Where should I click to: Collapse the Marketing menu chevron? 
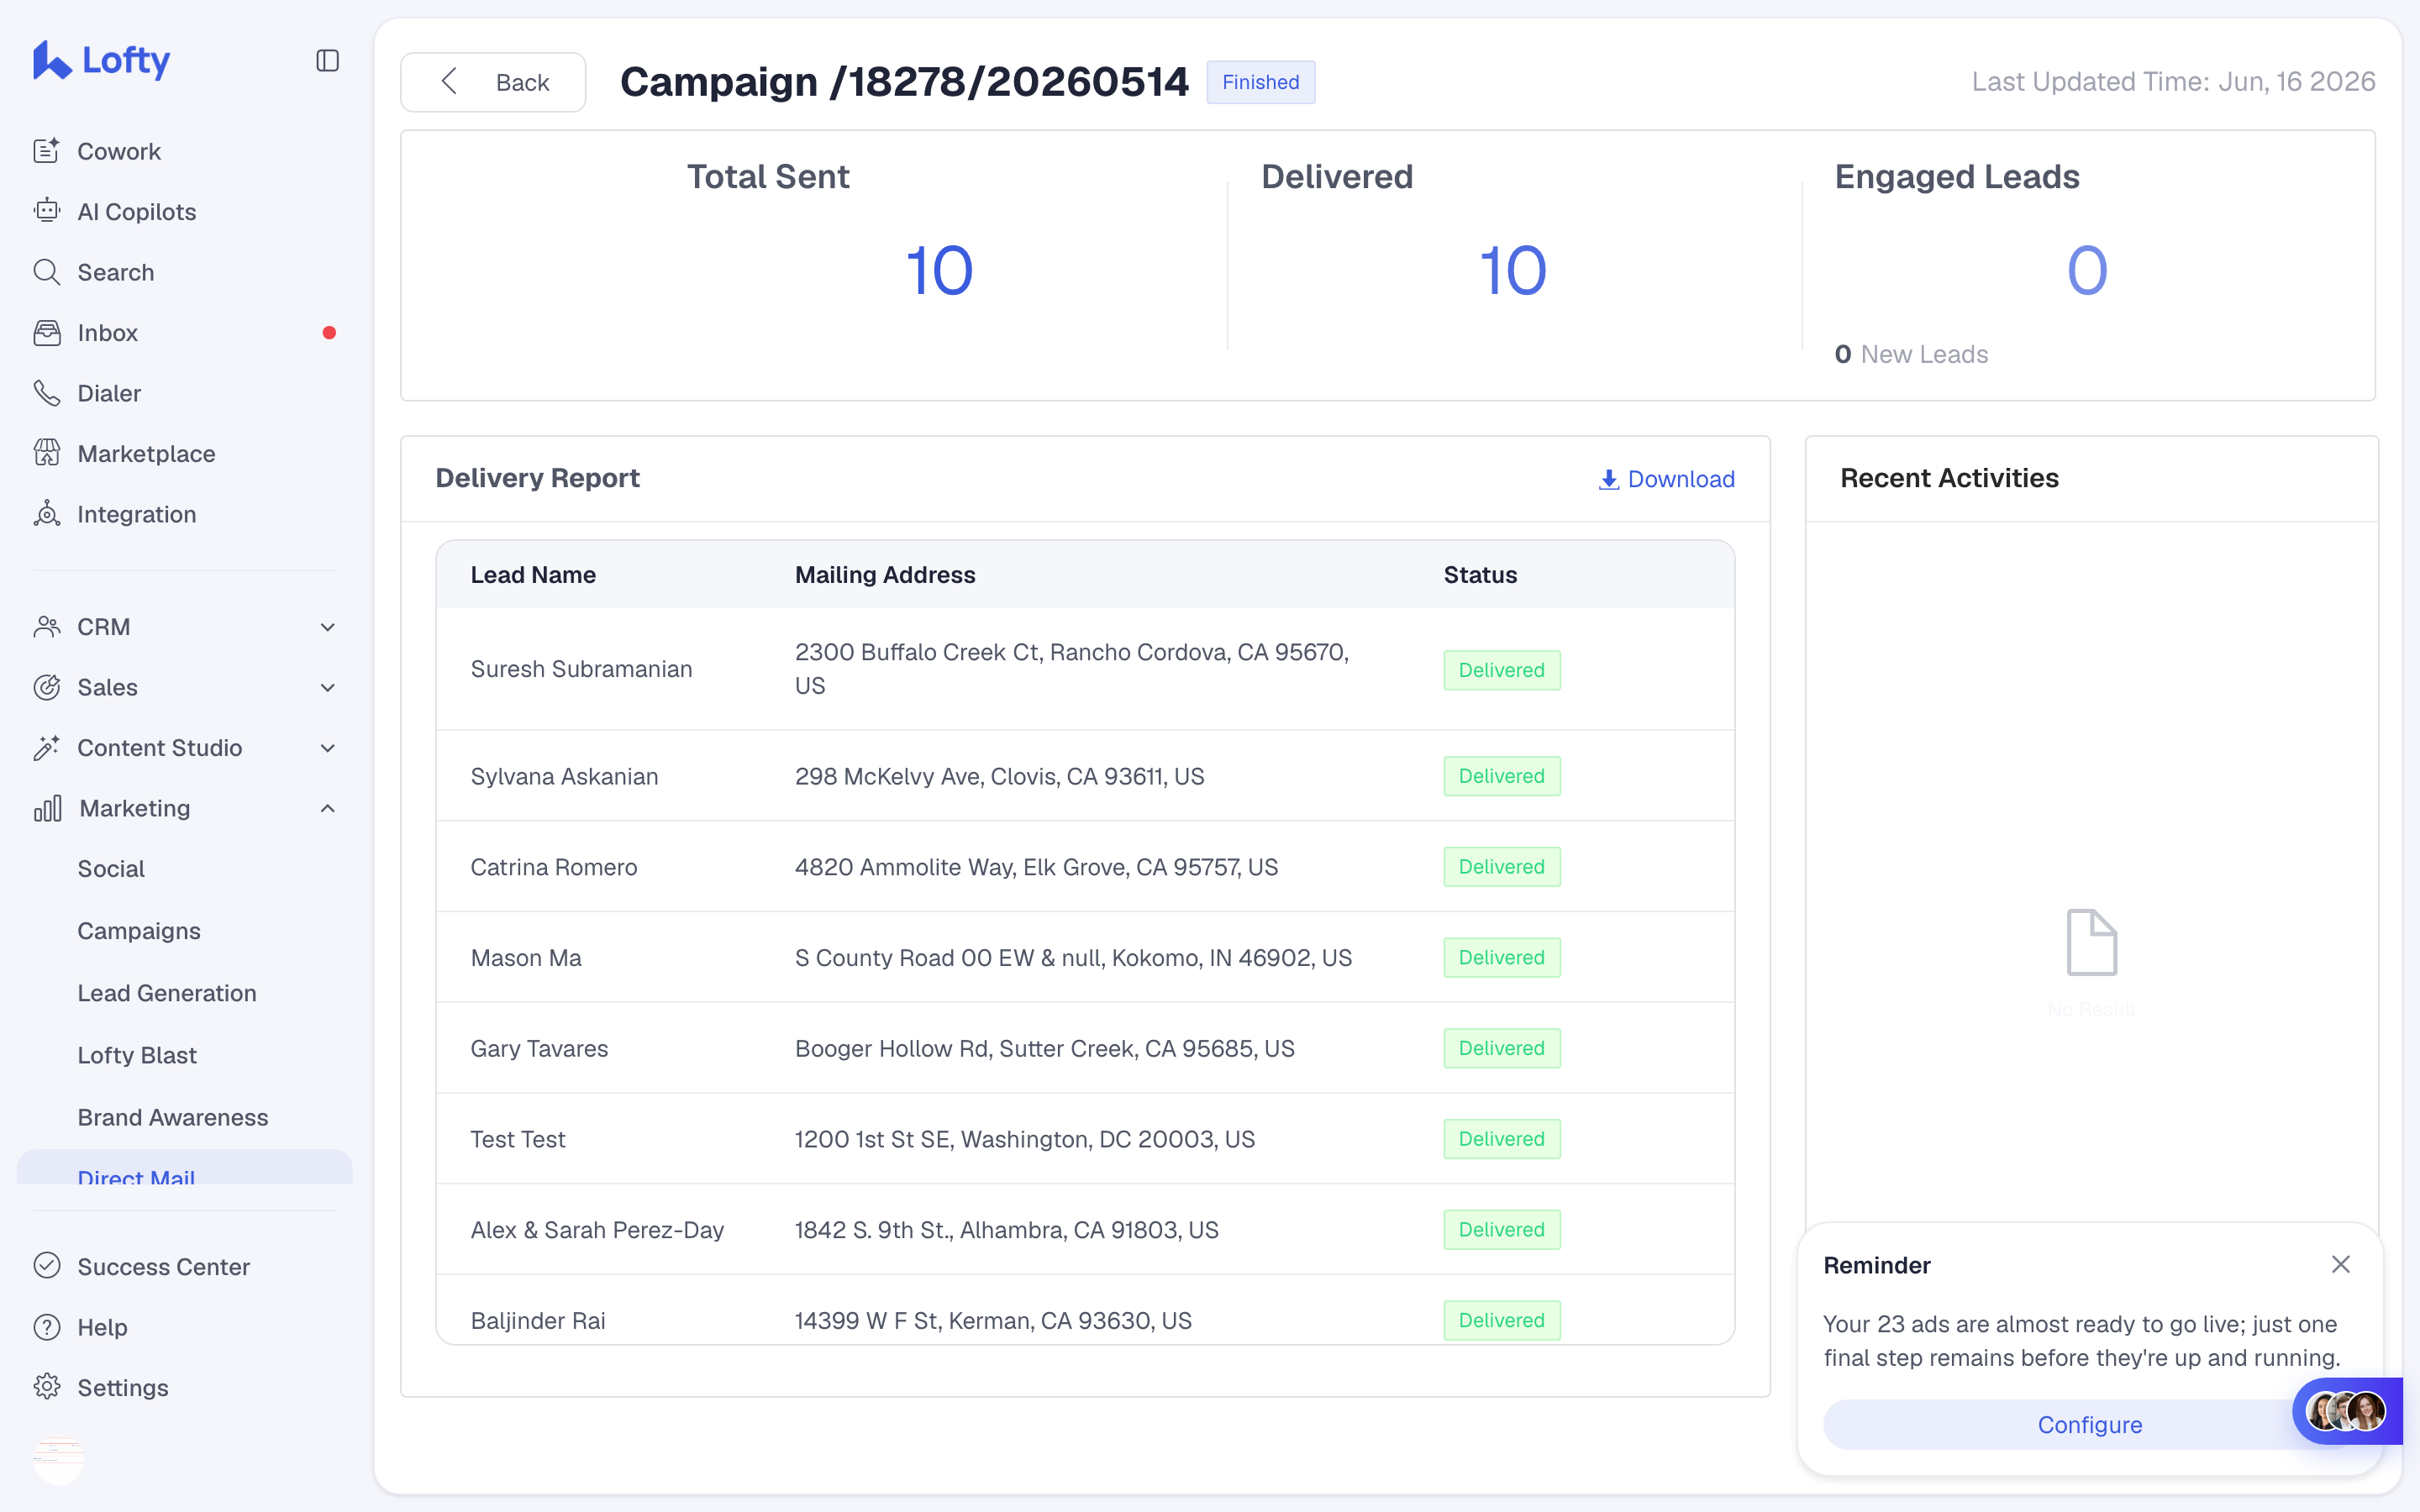point(327,808)
